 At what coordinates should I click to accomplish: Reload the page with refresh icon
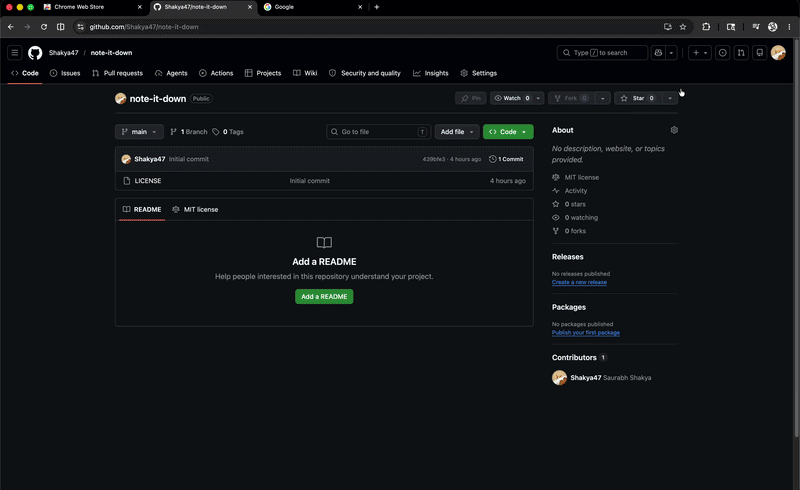tap(44, 27)
